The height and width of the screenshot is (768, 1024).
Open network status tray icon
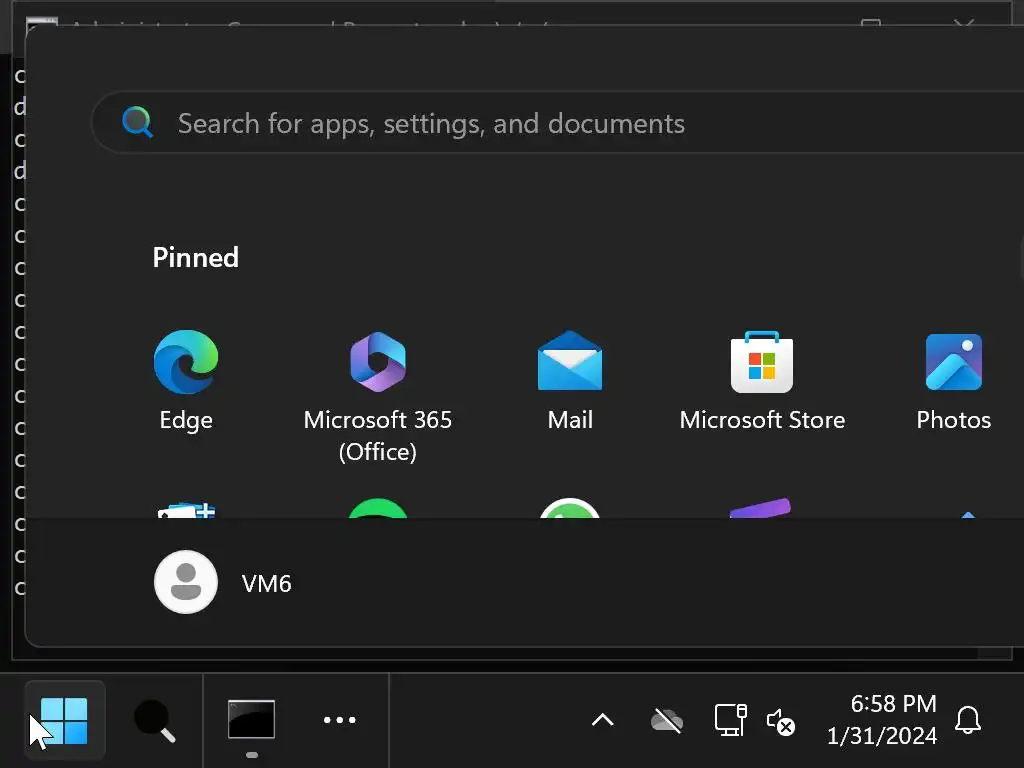(731, 720)
